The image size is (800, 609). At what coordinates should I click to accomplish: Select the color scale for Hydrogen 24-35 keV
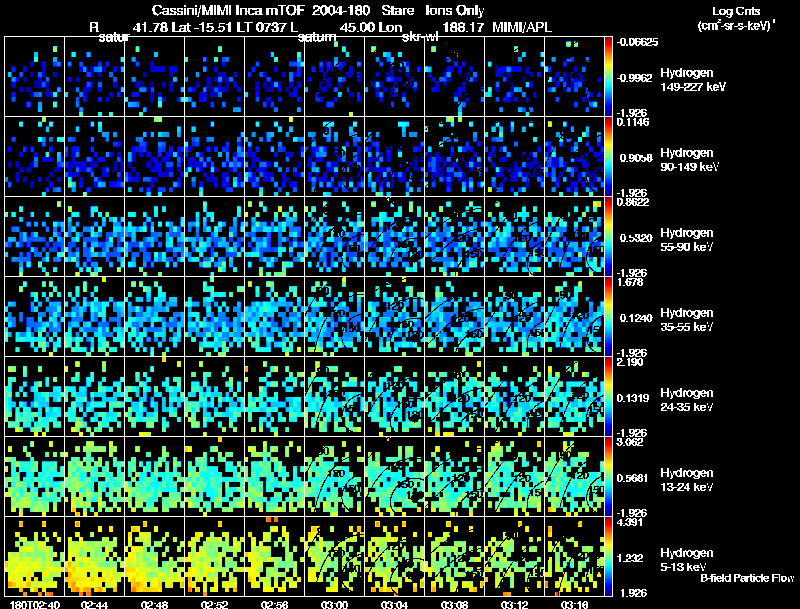pyautogui.click(x=608, y=396)
